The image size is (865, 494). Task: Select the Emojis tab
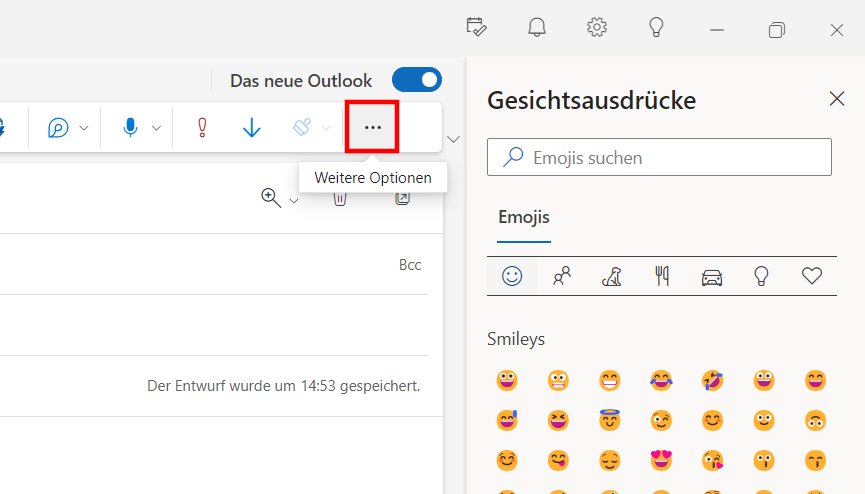coord(524,217)
